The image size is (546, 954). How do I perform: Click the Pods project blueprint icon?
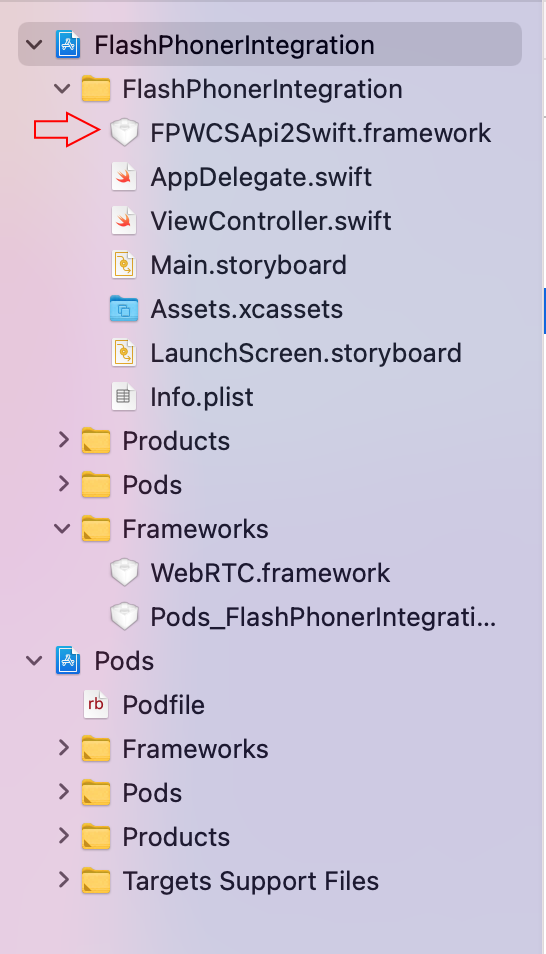[68, 661]
